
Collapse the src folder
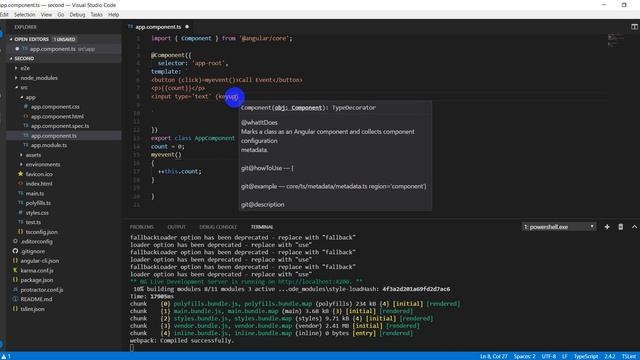point(24,87)
